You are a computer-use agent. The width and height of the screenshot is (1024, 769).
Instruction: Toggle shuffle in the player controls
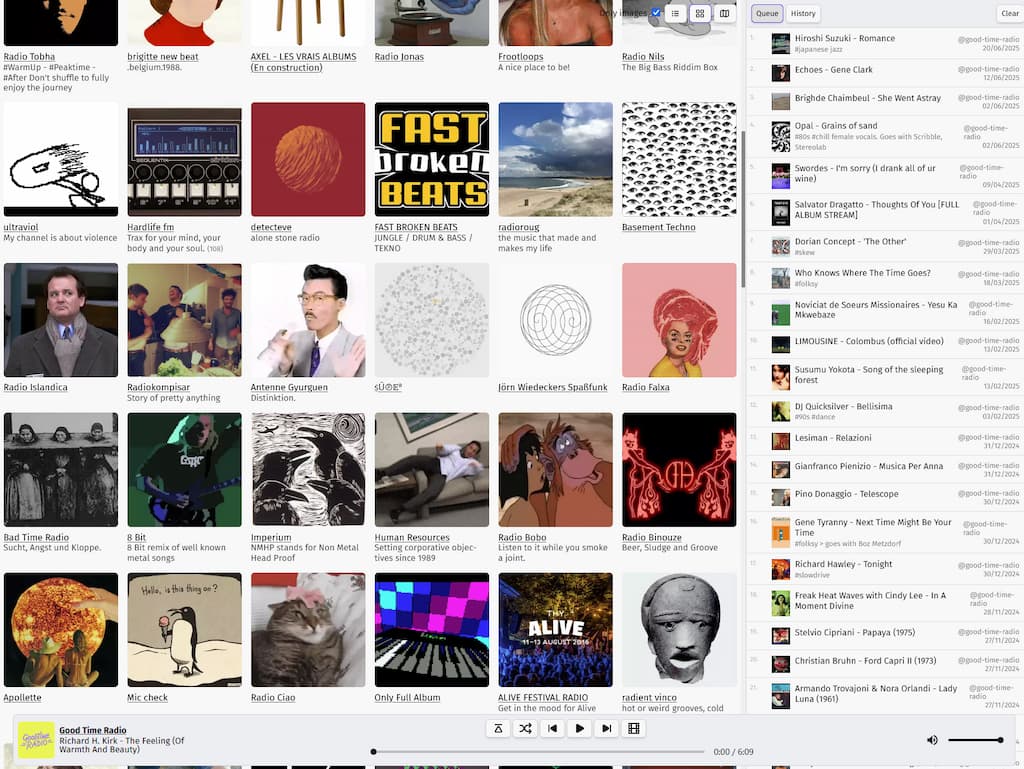[525, 729]
